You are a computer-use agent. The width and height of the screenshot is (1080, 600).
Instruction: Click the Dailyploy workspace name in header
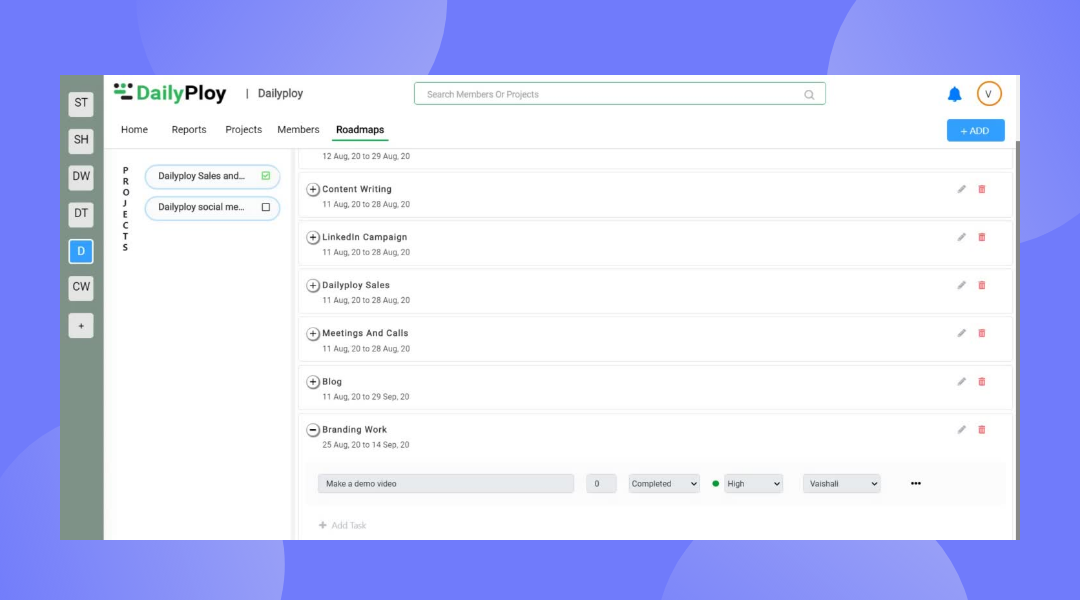(280, 94)
